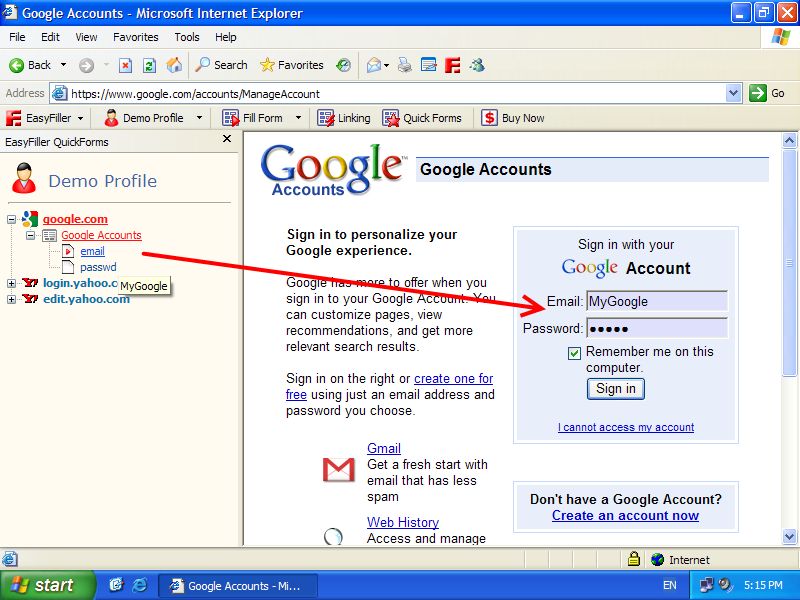Screen dimensions: 800x600
Task: Open the File menu
Action: (17, 37)
